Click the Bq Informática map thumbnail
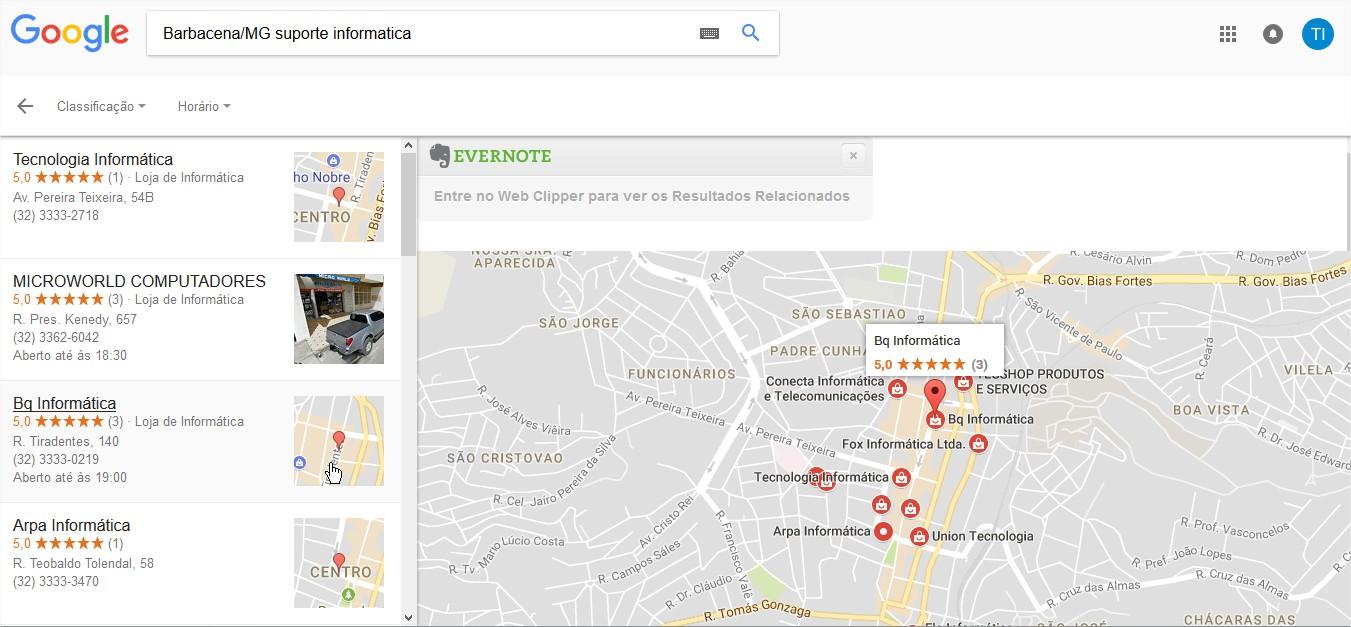Viewport: 1351px width, 627px height. (339, 441)
